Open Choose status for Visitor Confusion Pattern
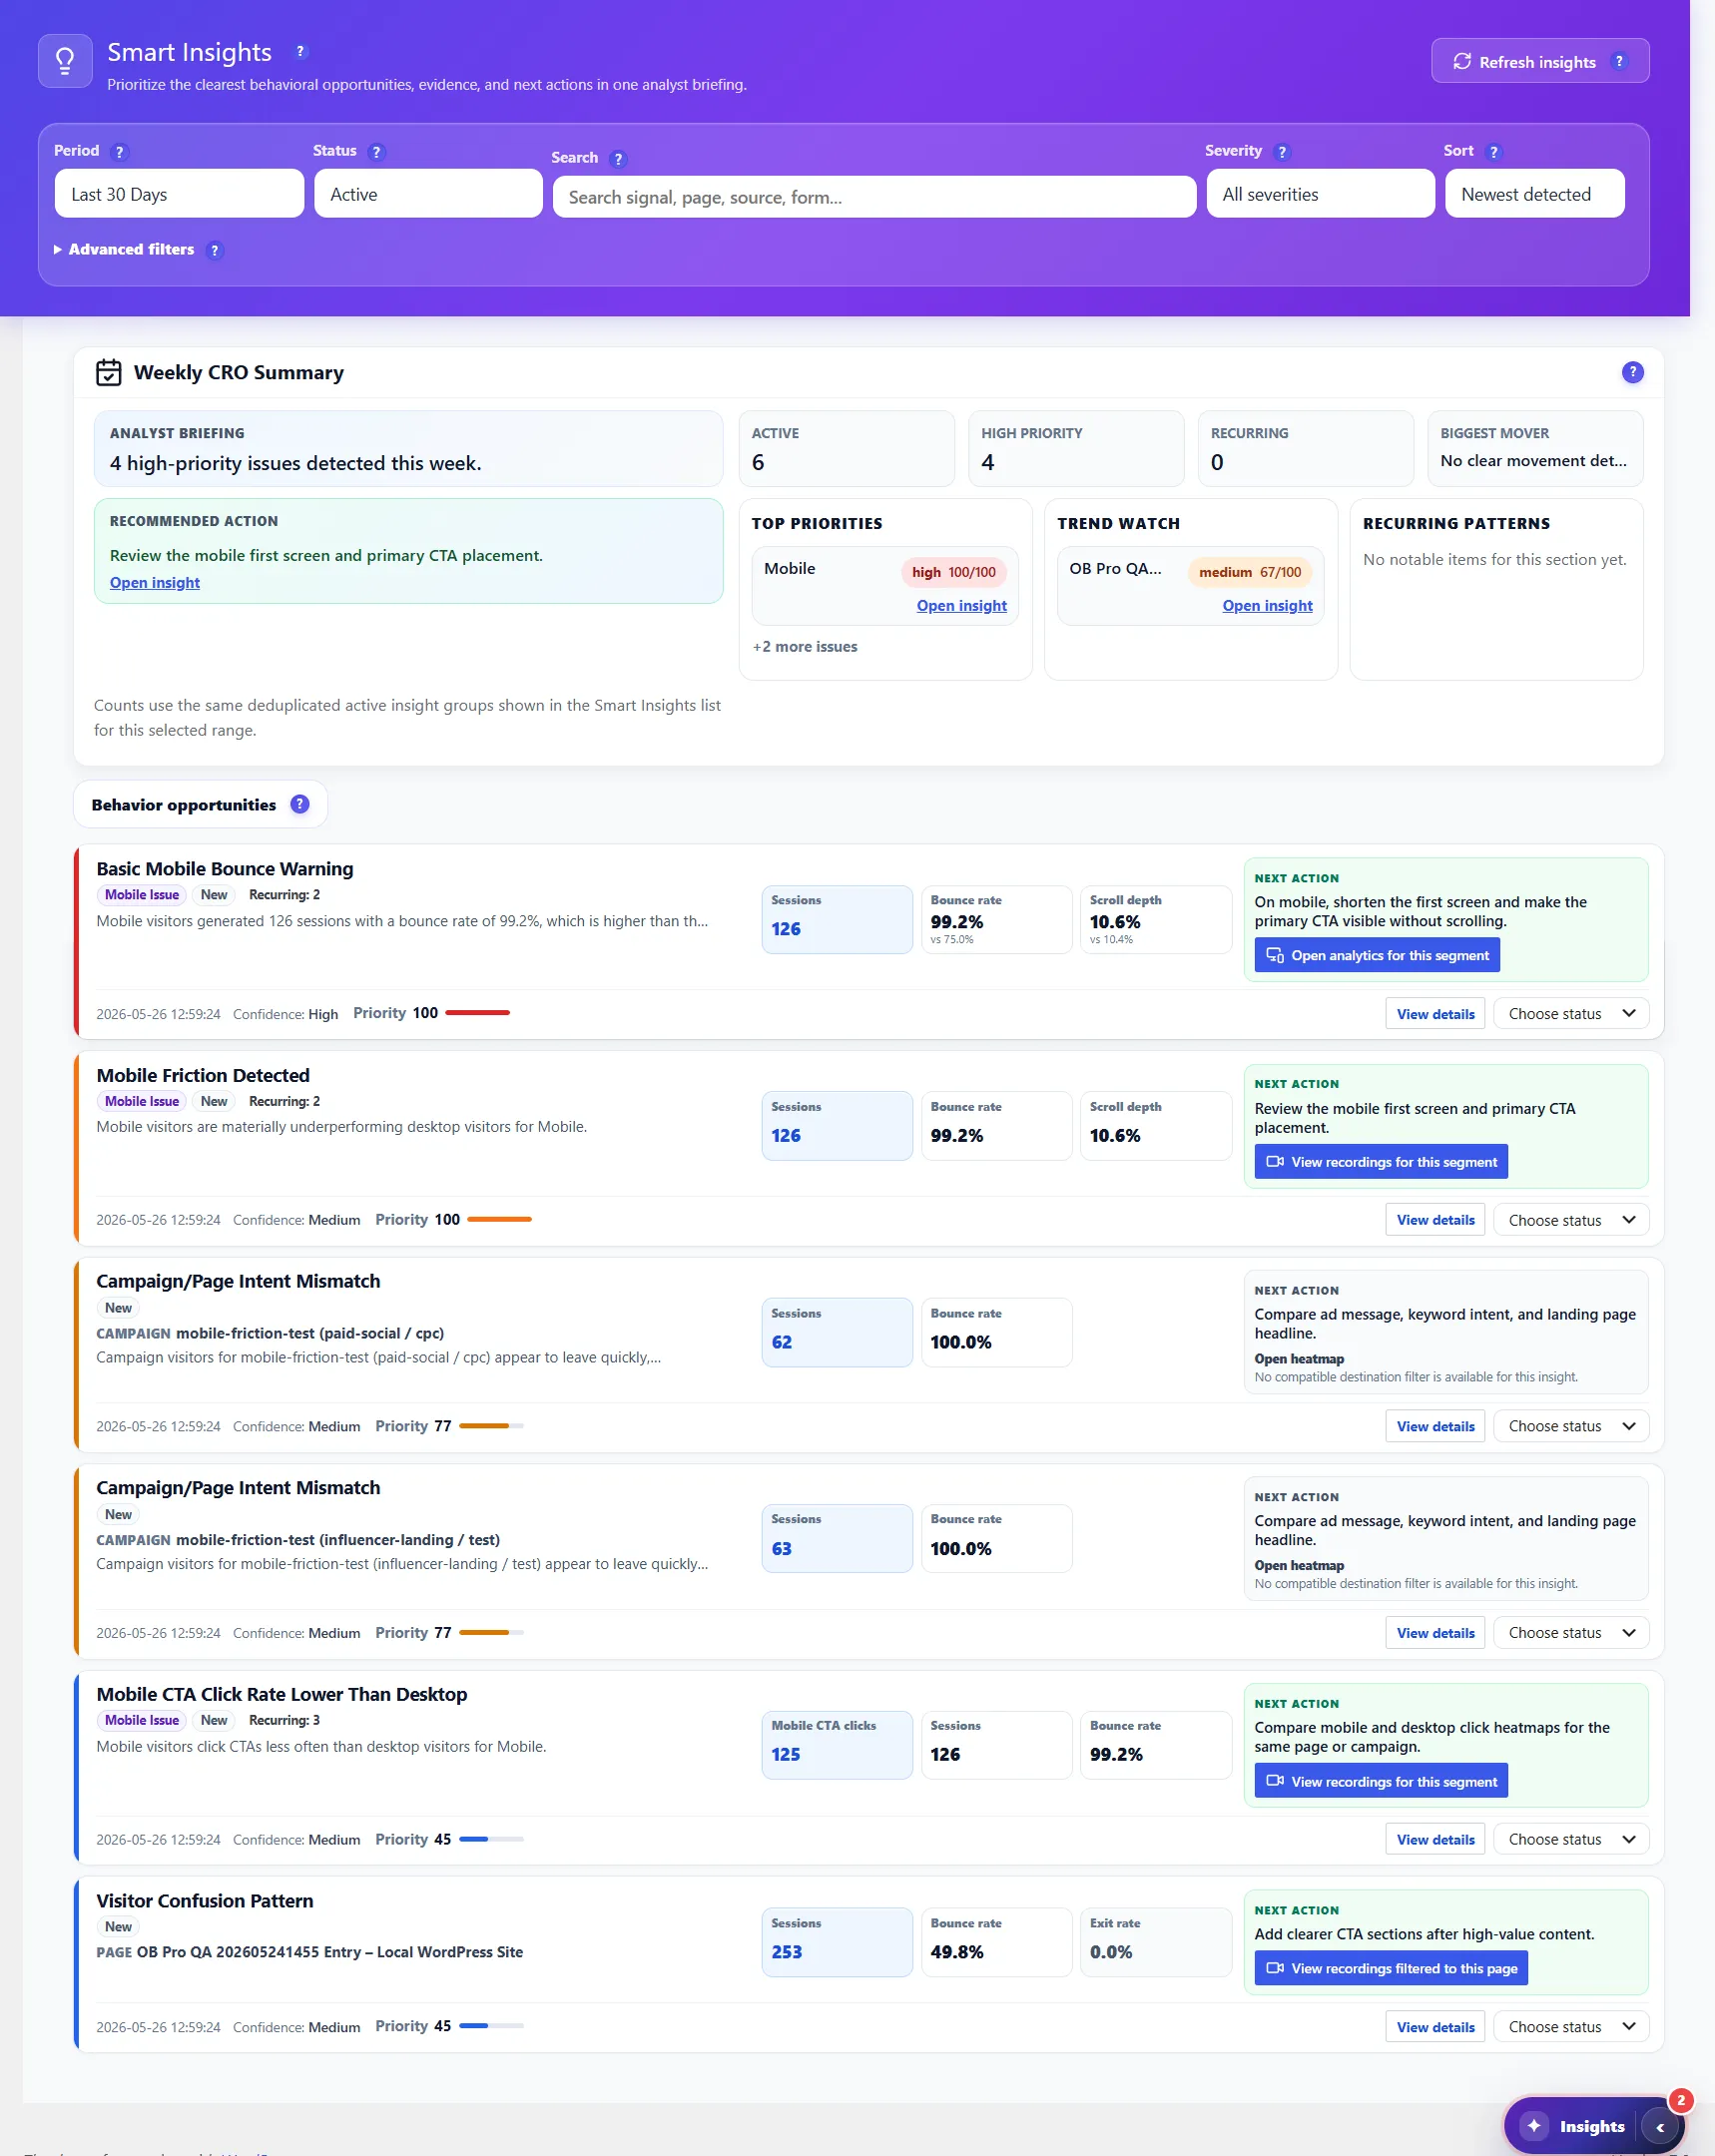Viewport: 1715px width, 2156px height. 1571,2027
